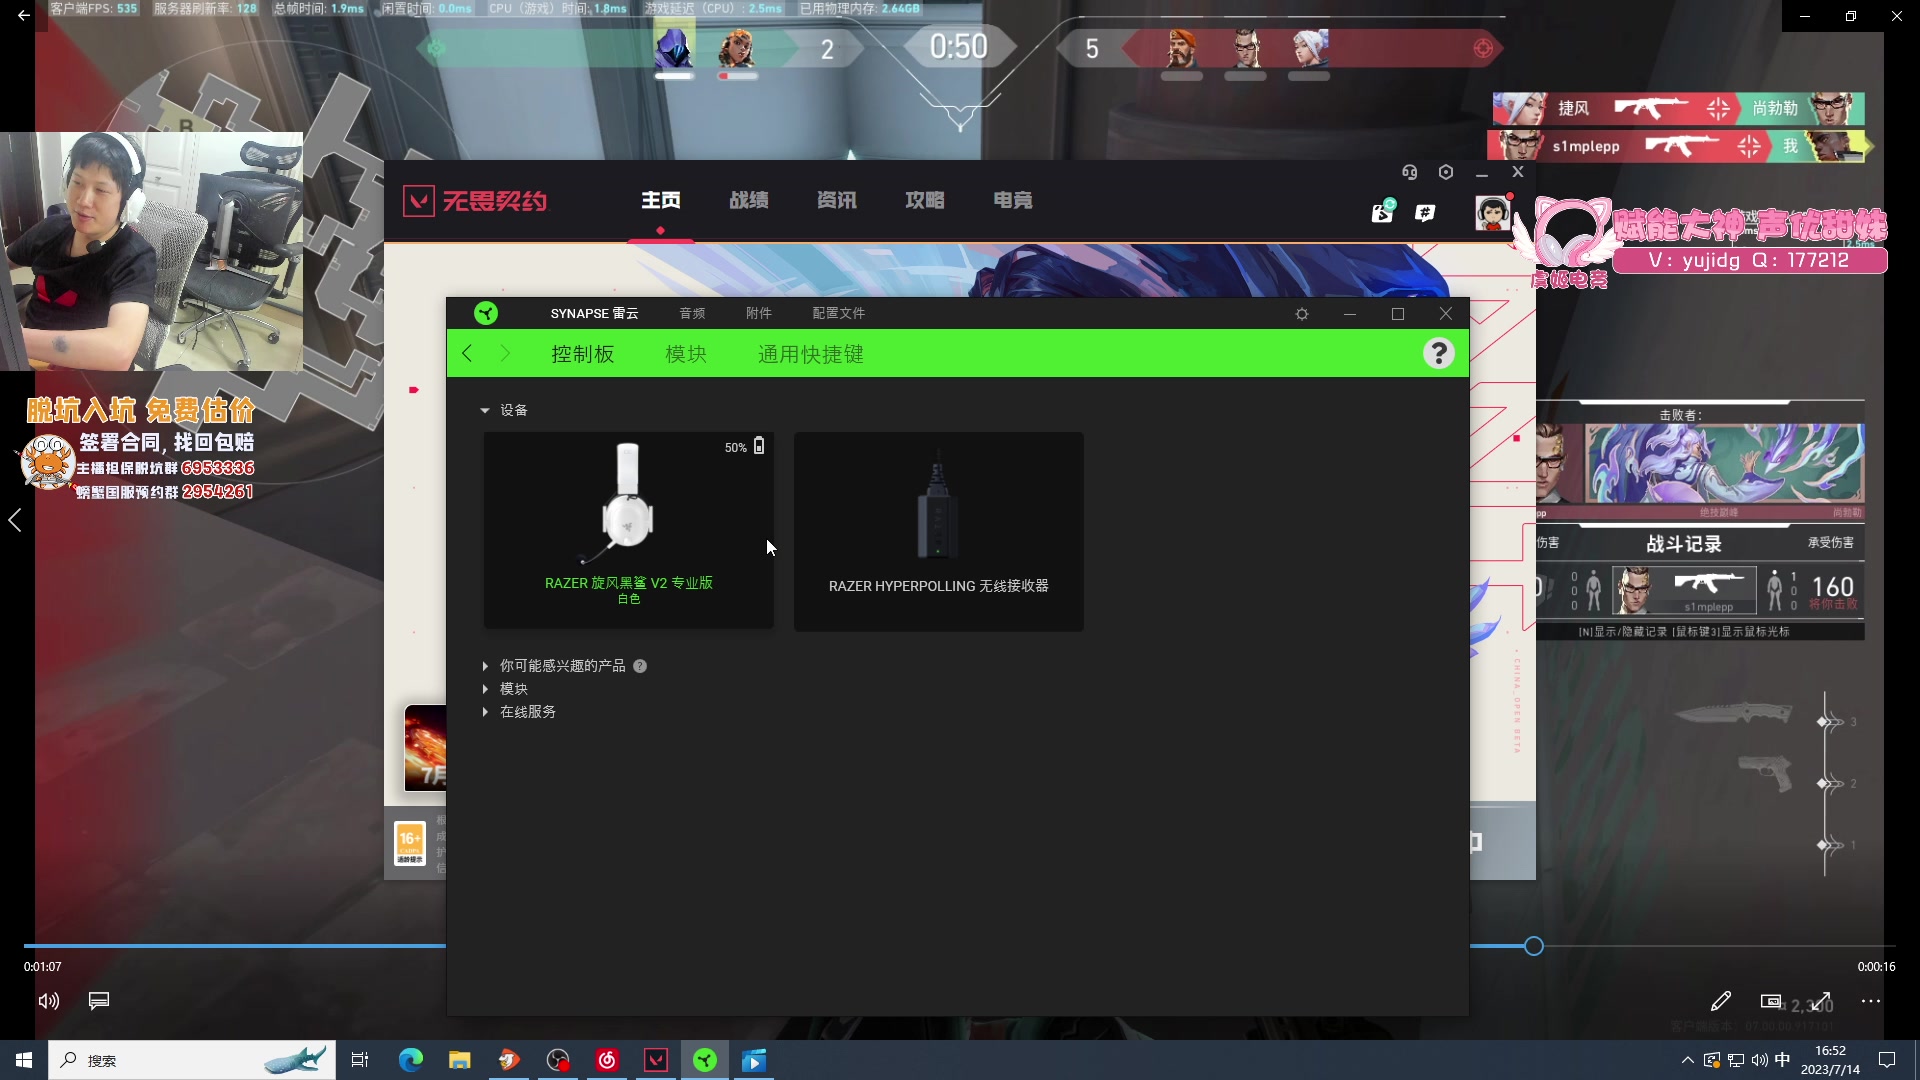1920x1080 pixels.
Task: Select the 通用快捷键 section in Synapse
Action: pos(810,353)
